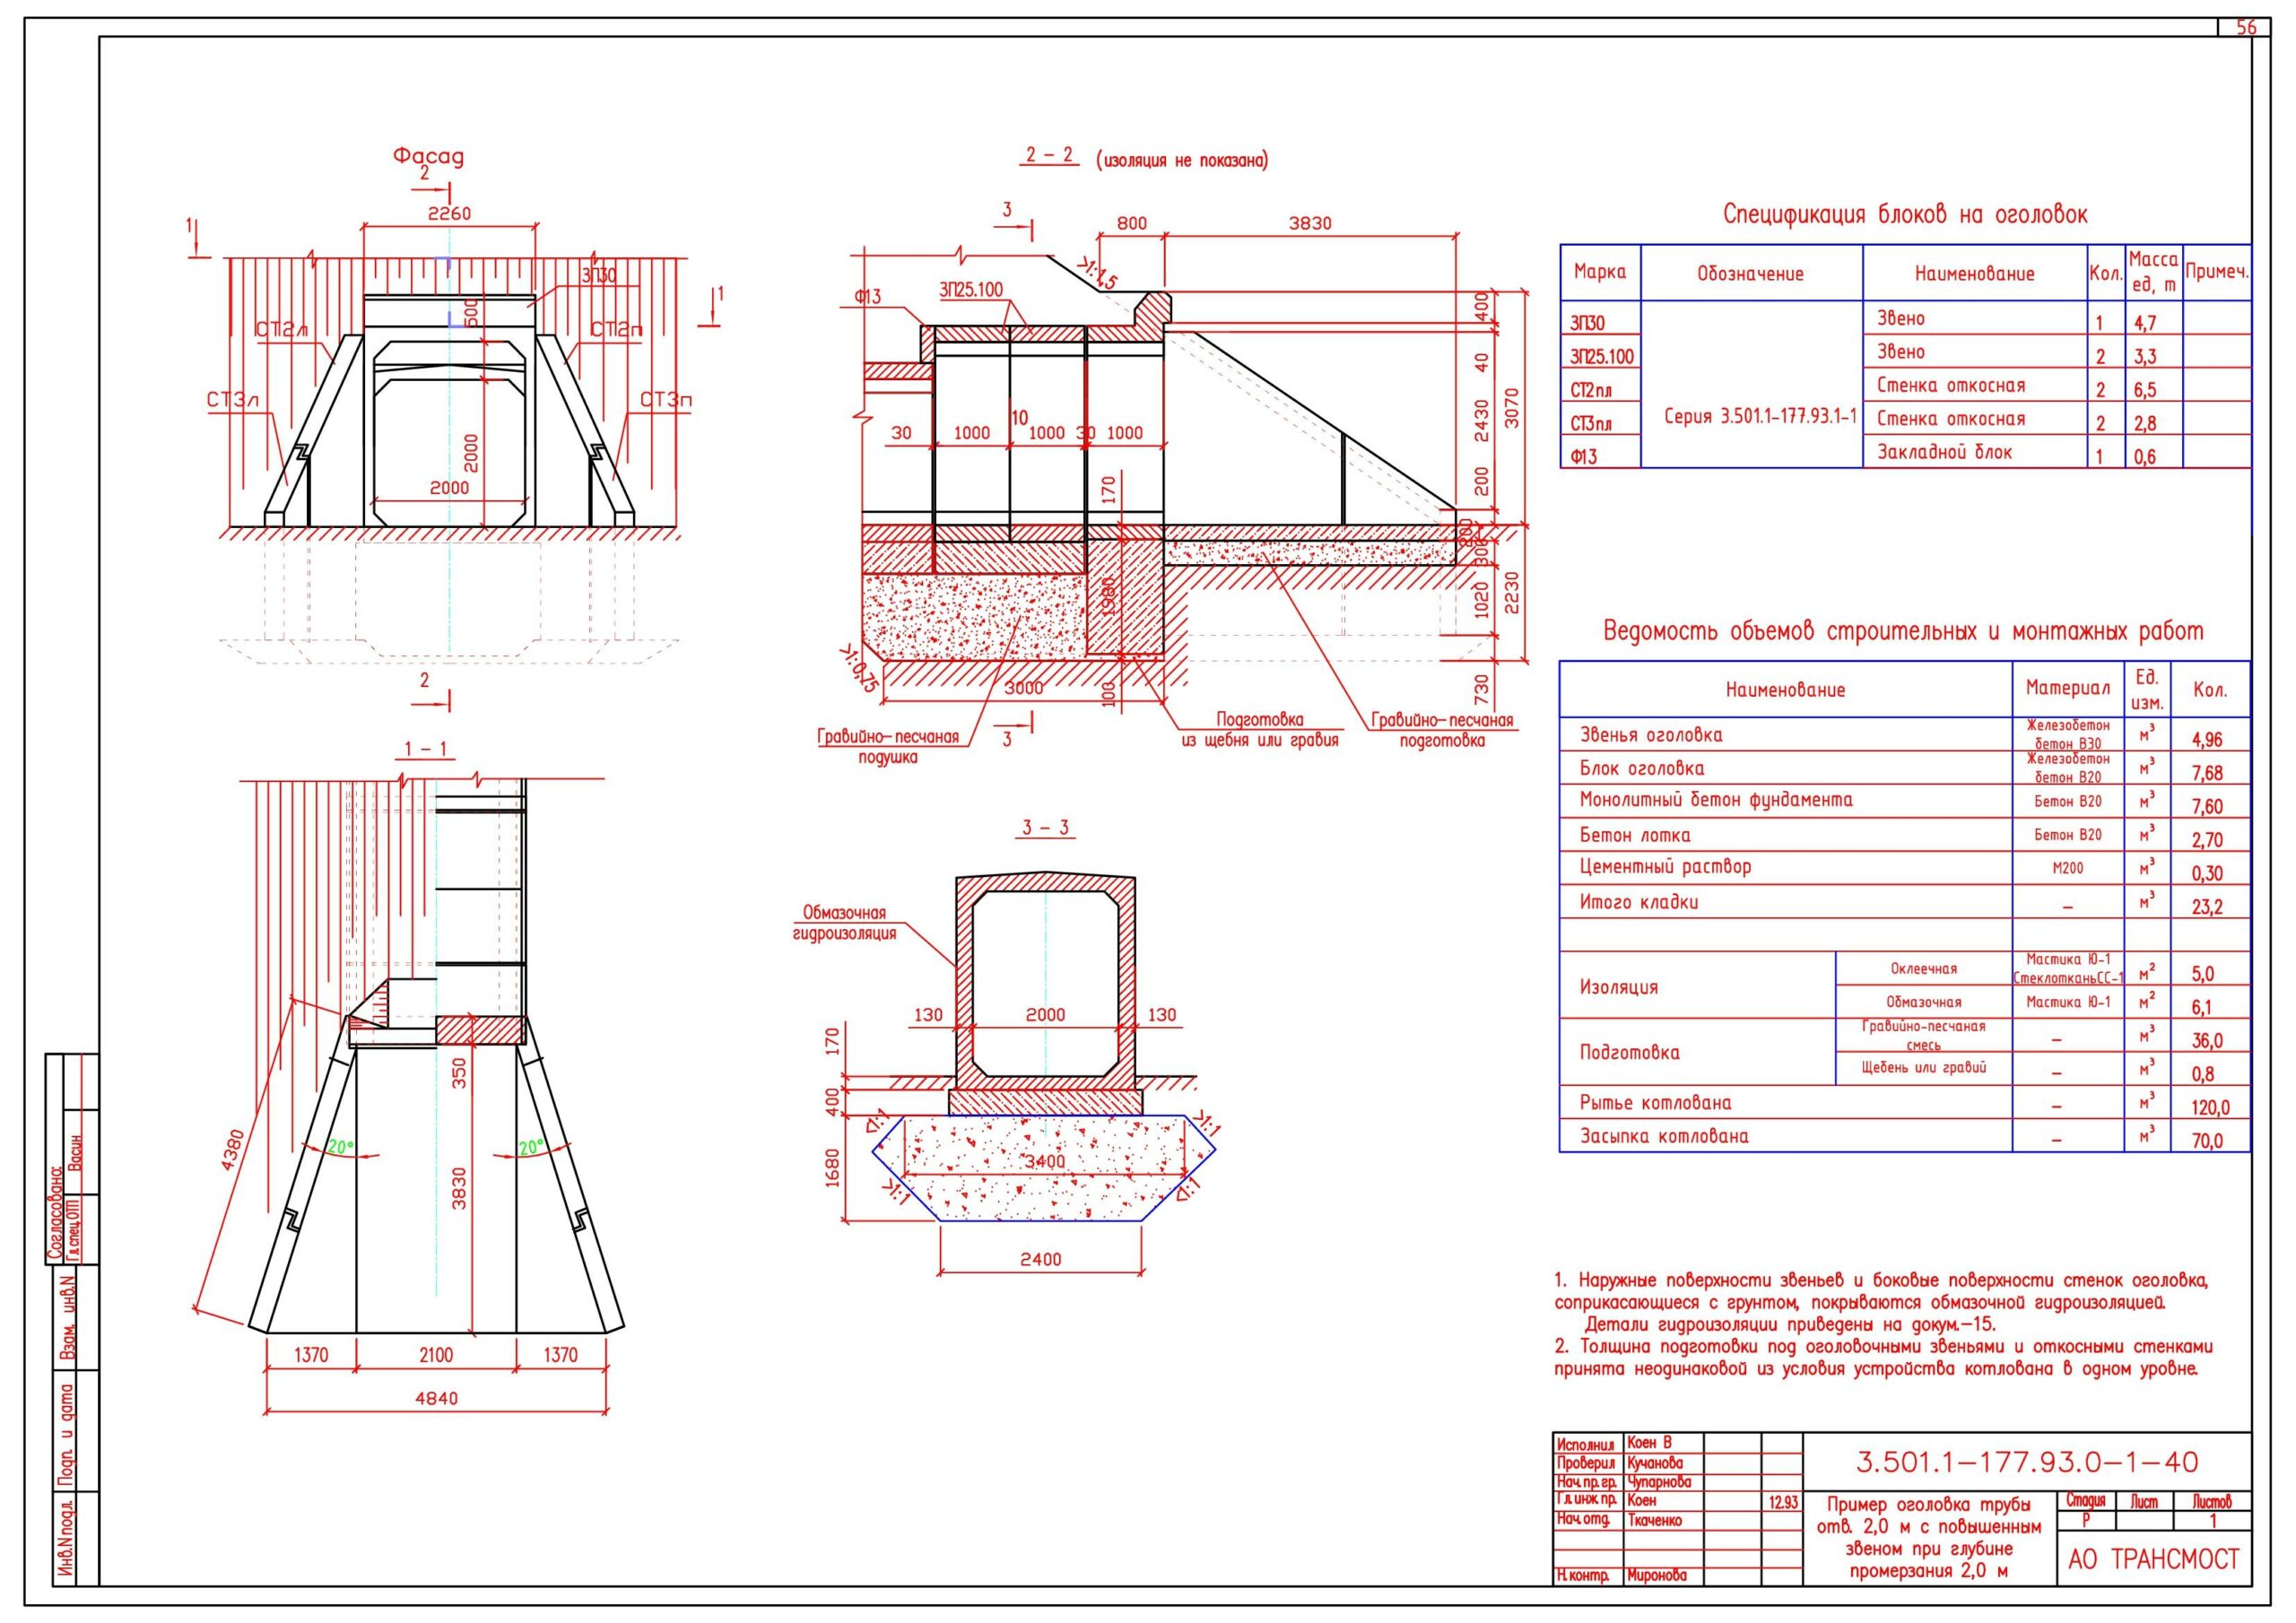Click the 'М200' material cell

(2068, 868)
